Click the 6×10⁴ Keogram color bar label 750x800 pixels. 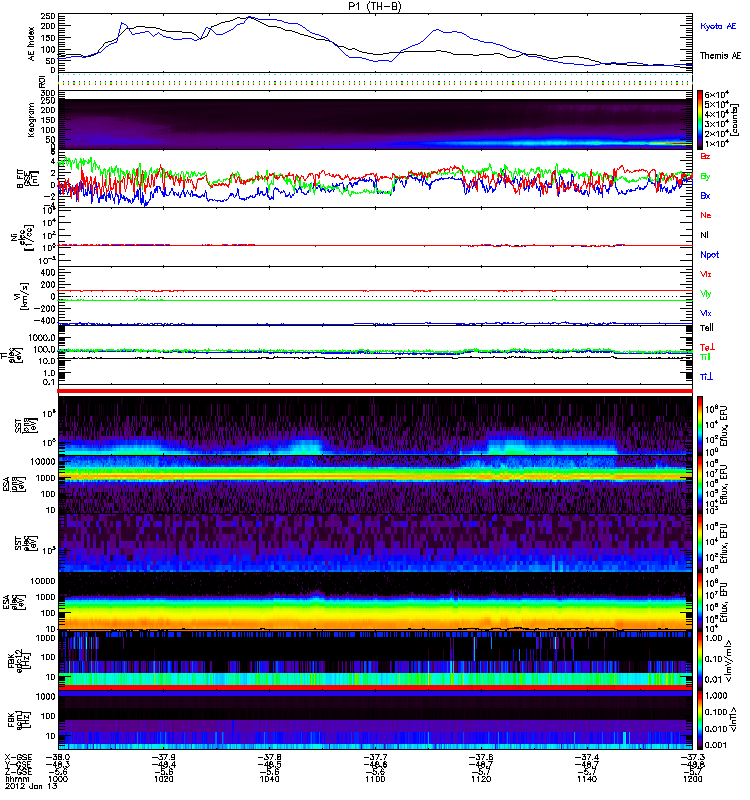(x=717, y=94)
